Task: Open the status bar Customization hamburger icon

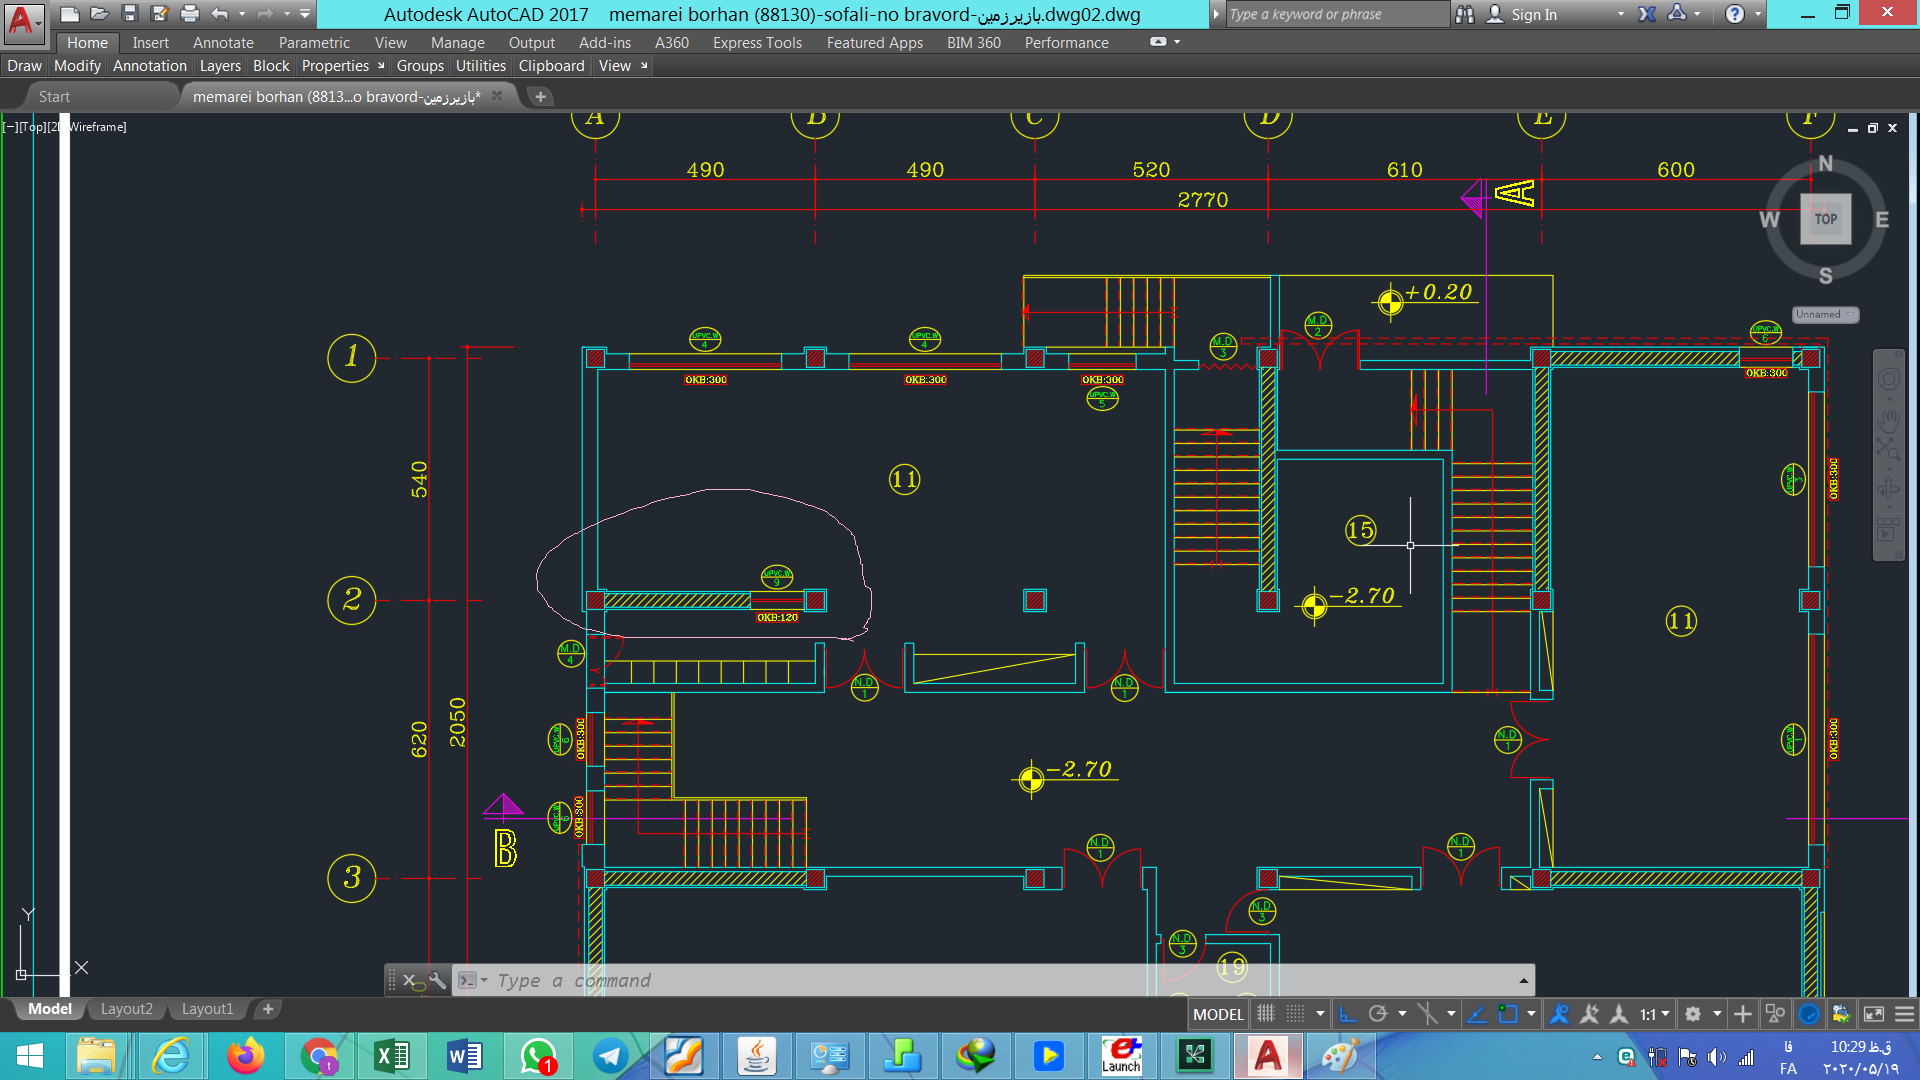Action: click(x=1905, y=1014)
